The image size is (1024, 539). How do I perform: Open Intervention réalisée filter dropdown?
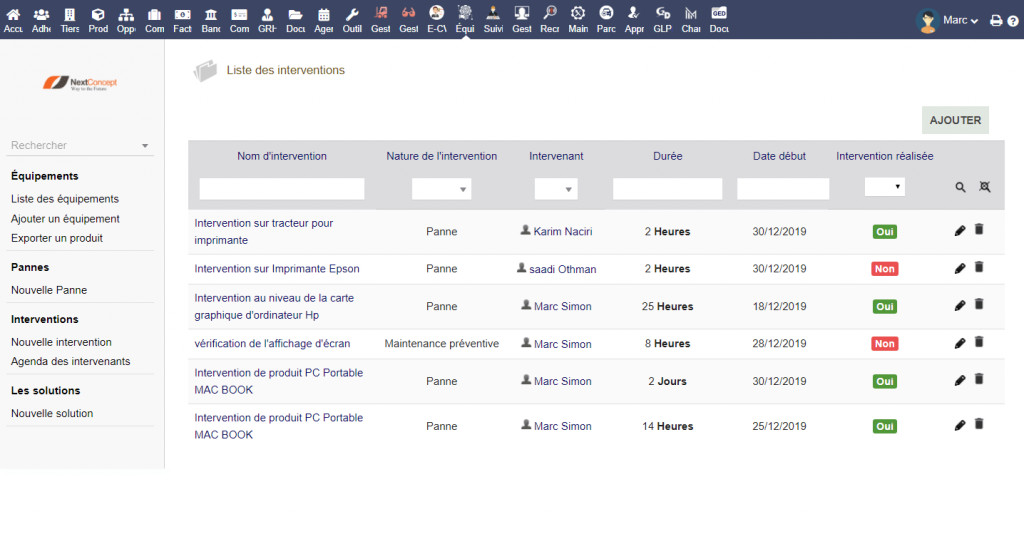pyautogui.click(x=884, y=187)
